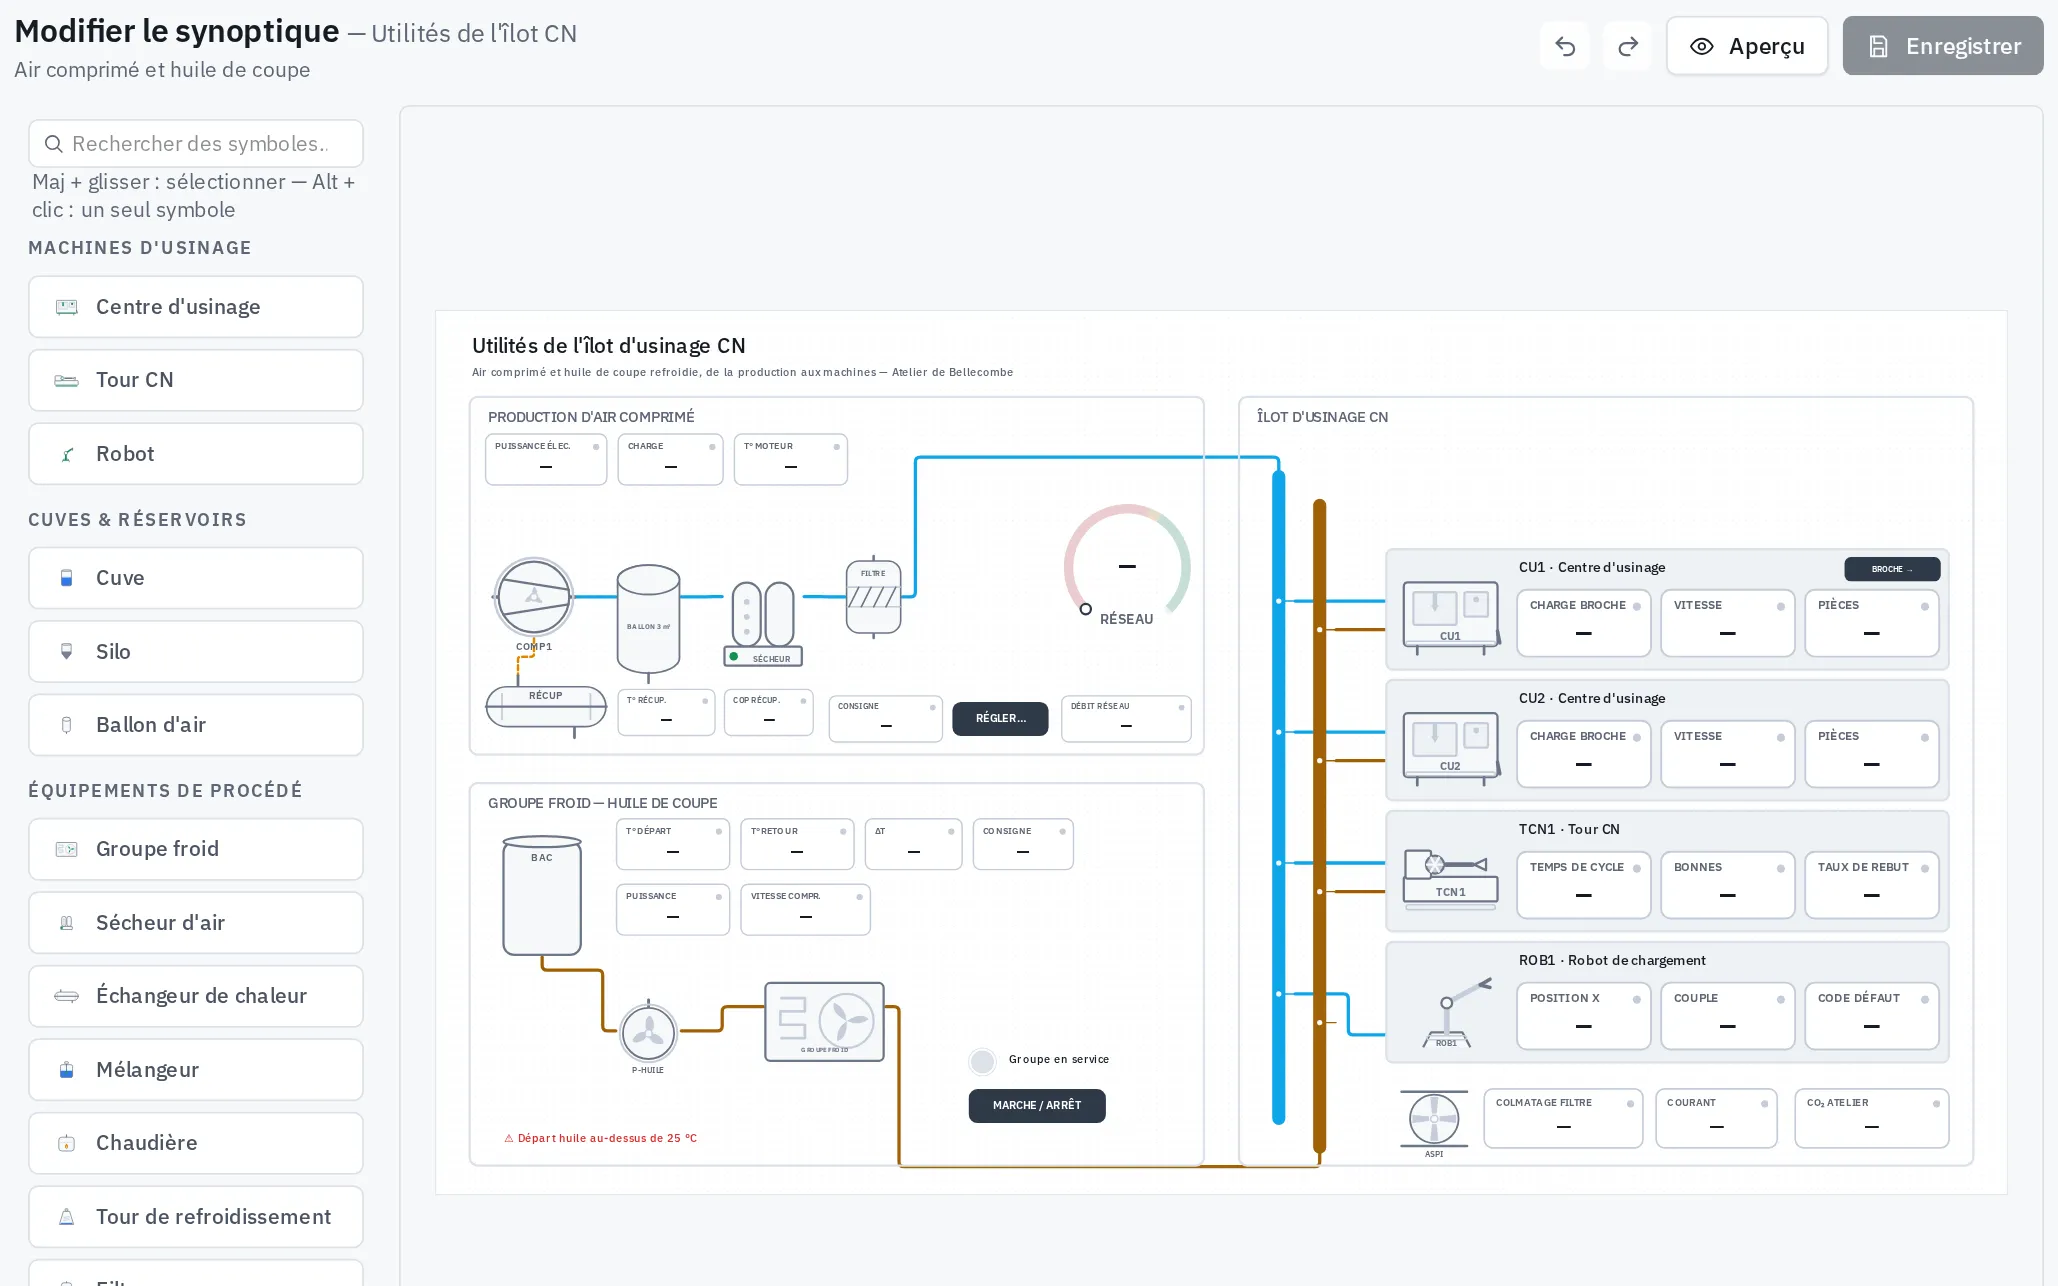This screenshot has width=2058, height=1286.
Task: Select the Silo palette symbol
Action: (196, 652)
